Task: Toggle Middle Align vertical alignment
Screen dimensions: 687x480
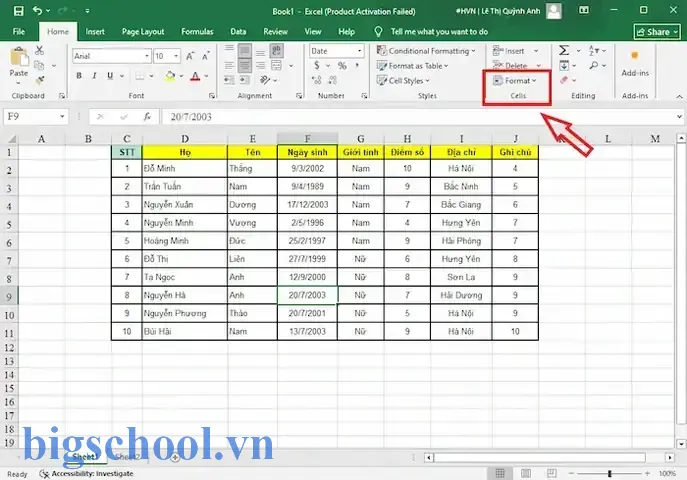Action: [244, 50]
